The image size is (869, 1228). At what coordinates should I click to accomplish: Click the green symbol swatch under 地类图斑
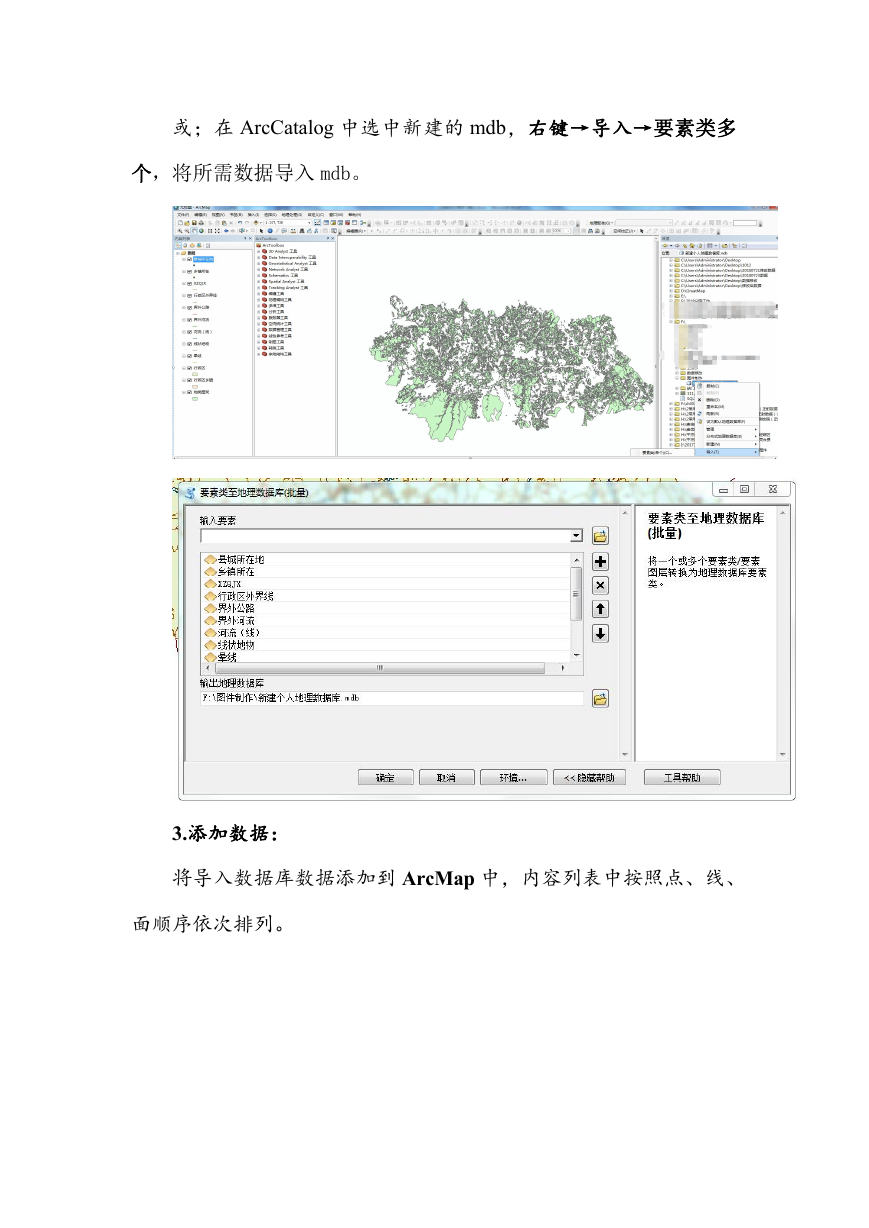tap(194, 399)
